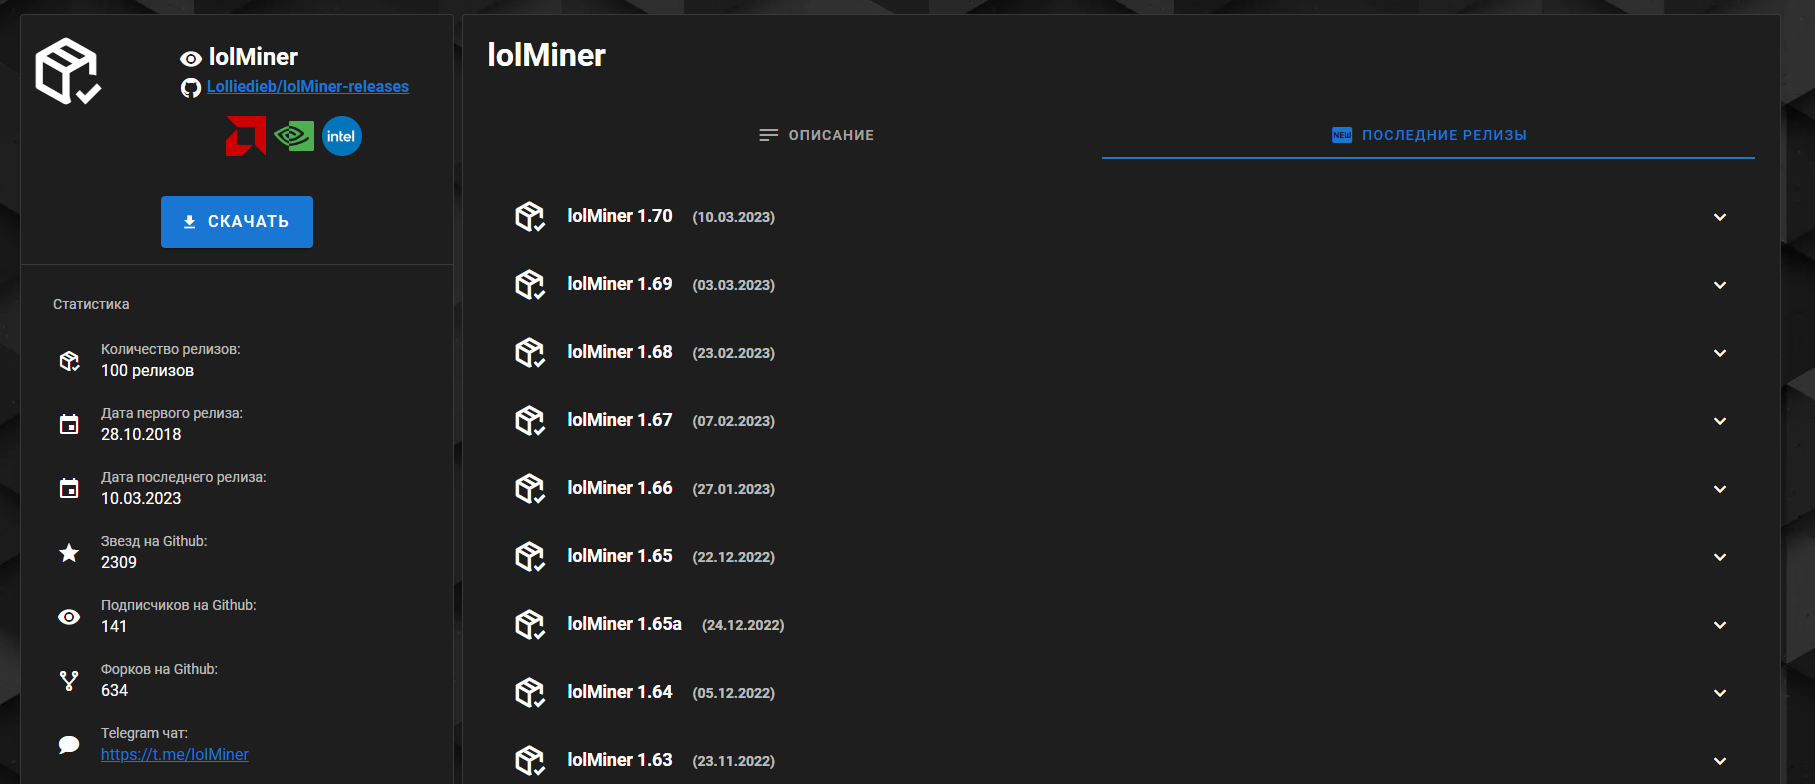
Task: Click the lolMiner 1.65a release title
Action: [x=625, y=624]
